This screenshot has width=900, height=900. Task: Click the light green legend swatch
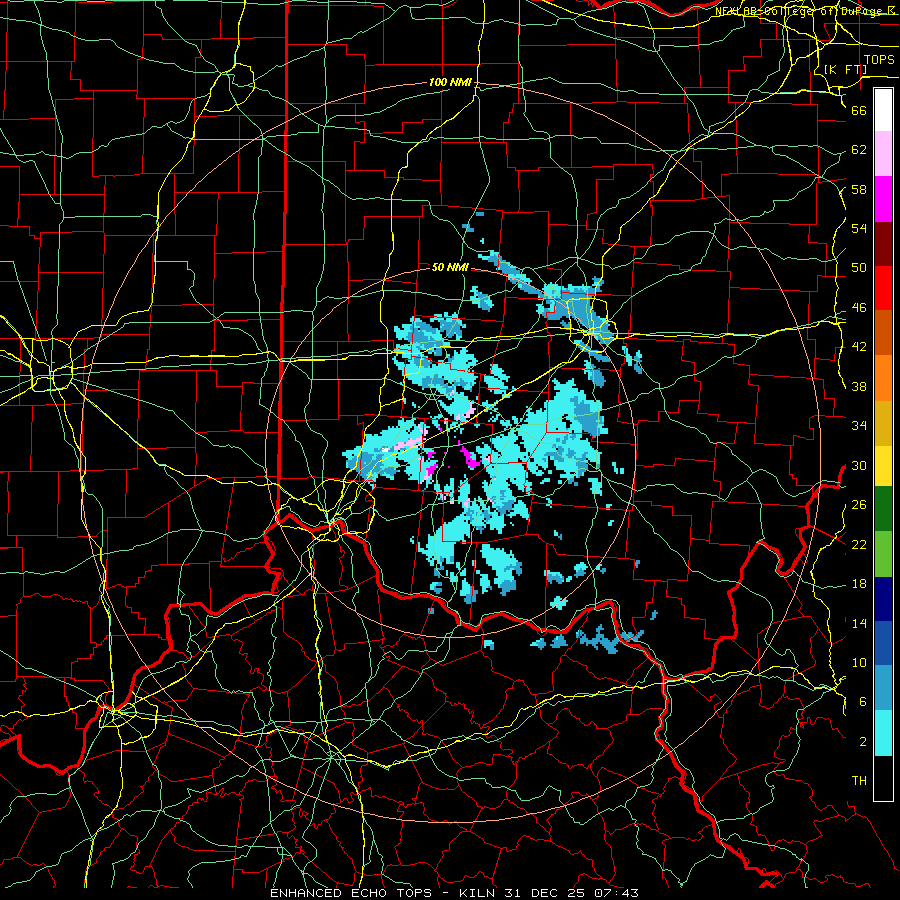883,554
